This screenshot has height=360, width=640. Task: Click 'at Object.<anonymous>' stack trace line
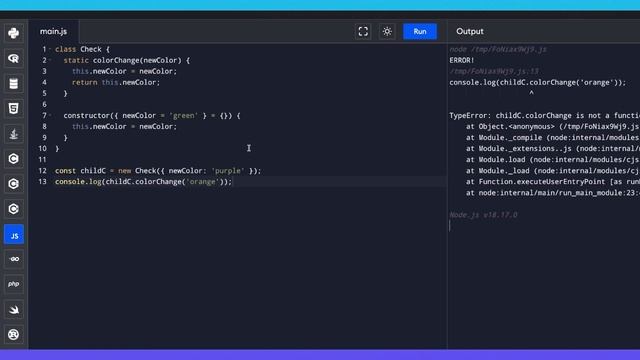point(553,127)
